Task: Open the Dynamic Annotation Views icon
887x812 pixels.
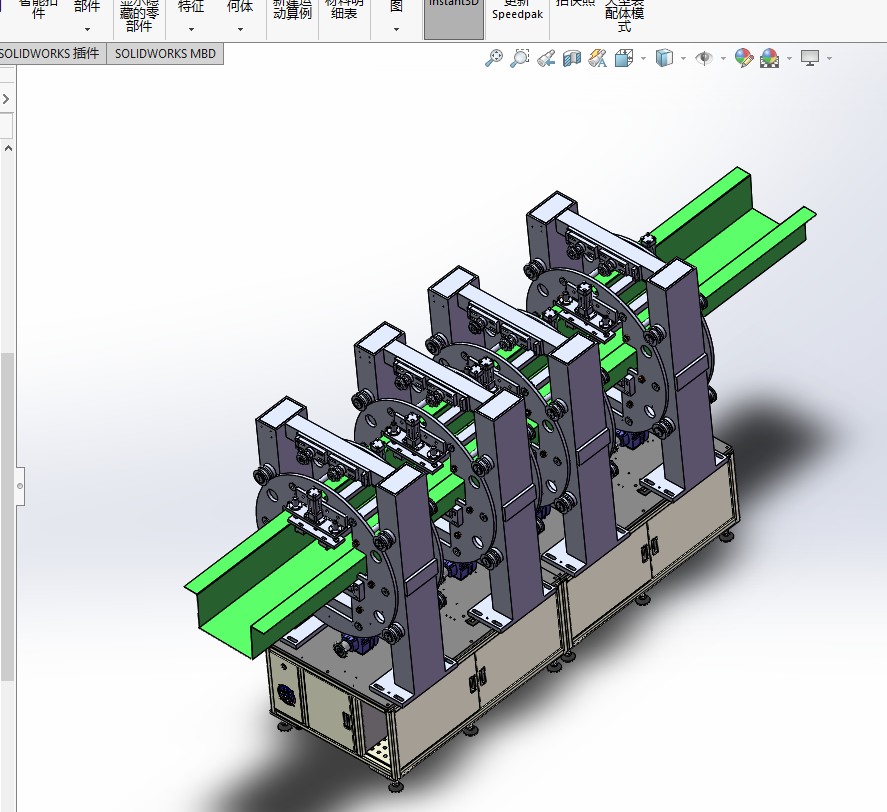Action: click(x=598, y=58)
